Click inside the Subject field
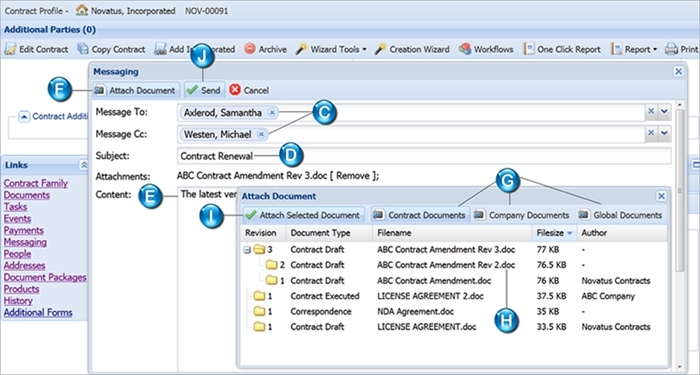This screenshot has width=700, height=375. pyautogui.click(x=424, y=156)
